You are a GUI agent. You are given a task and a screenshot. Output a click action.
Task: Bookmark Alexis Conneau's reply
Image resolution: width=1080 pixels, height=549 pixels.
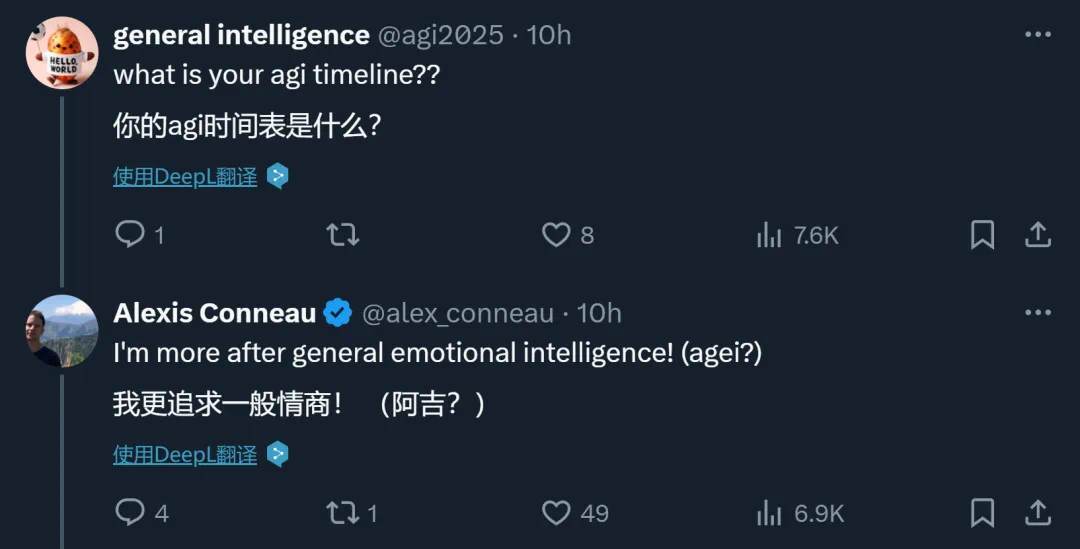pyautogui.click(x=982, y=513)
